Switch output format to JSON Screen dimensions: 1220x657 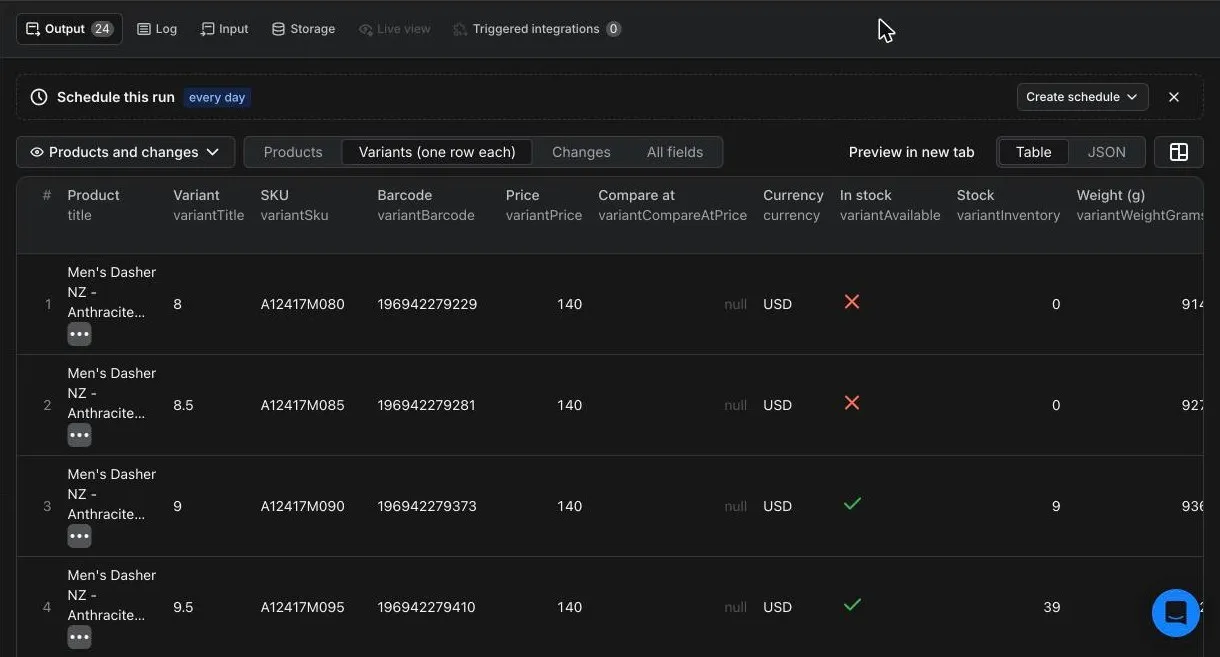pos(1106,152)
